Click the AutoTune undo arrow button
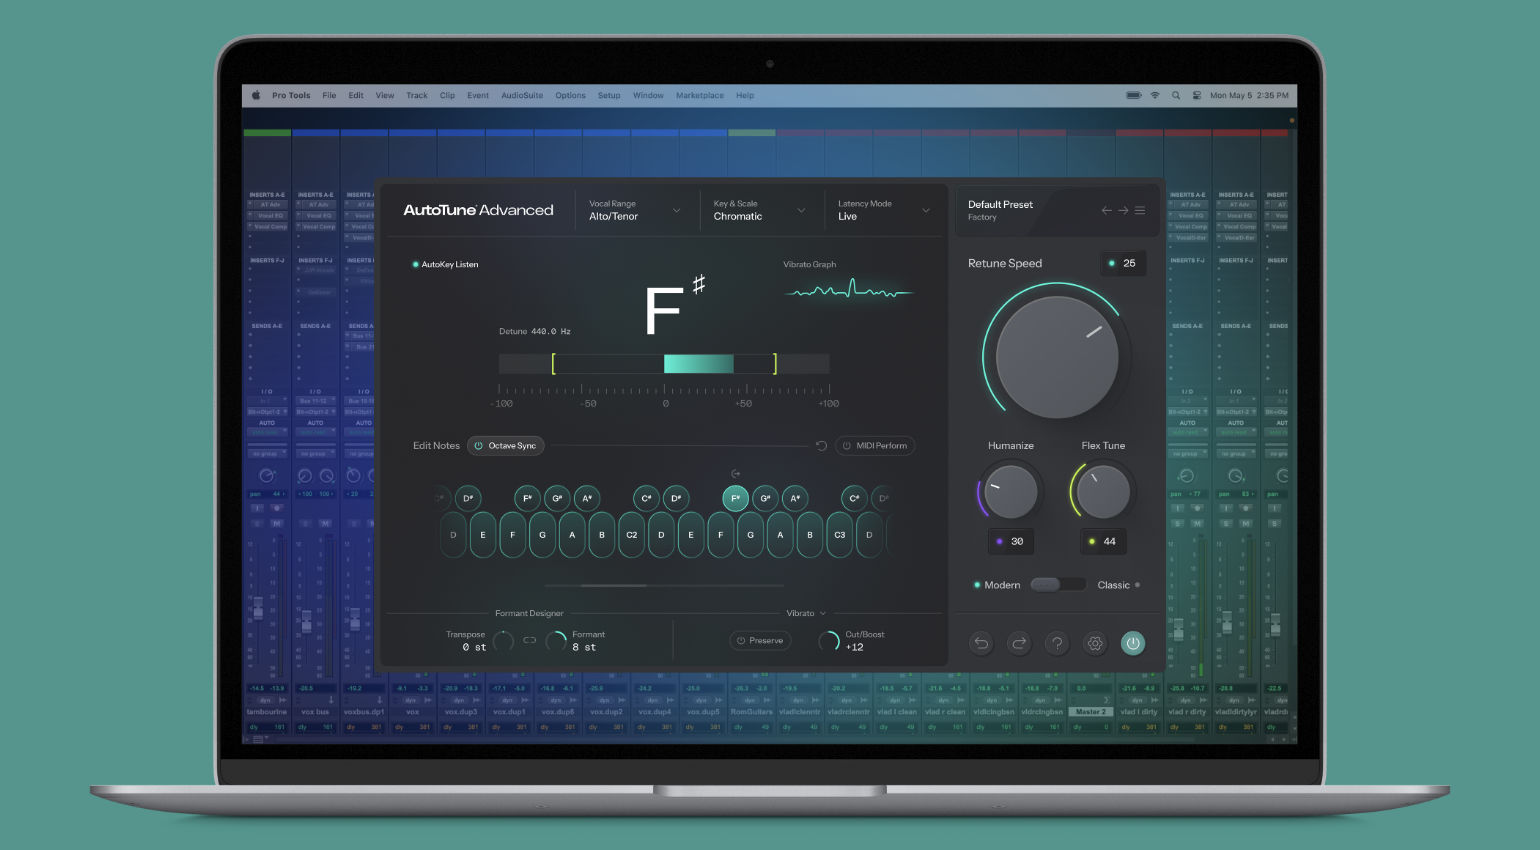Viewport: 1540px width, 850px height. [981, 643]
